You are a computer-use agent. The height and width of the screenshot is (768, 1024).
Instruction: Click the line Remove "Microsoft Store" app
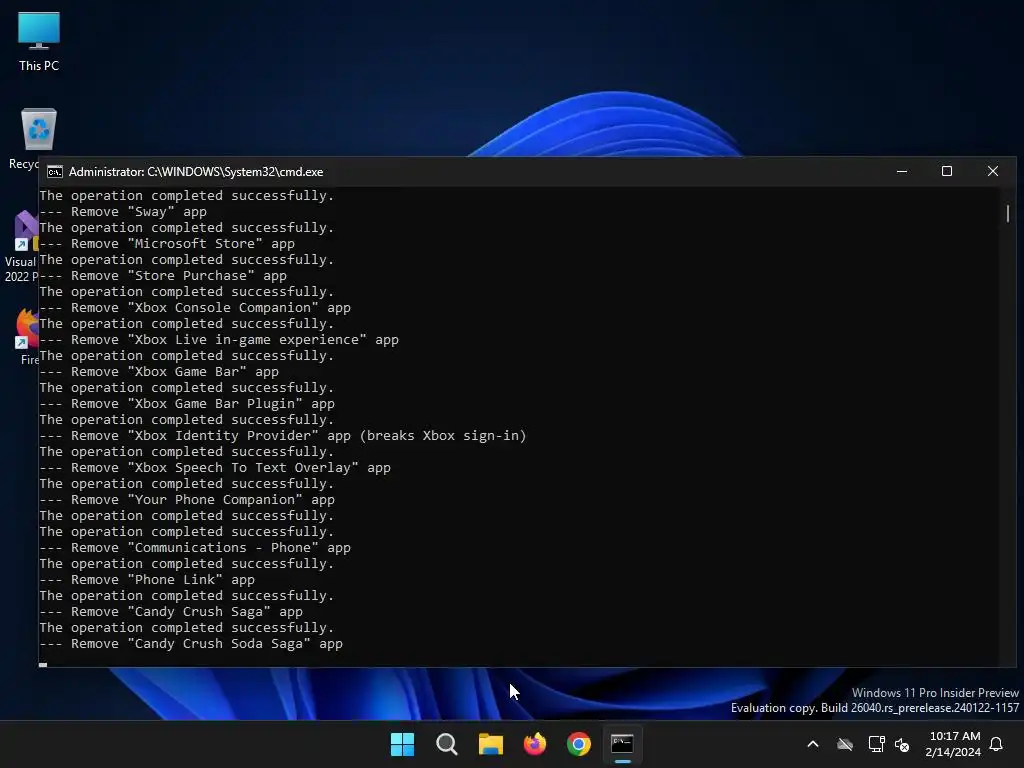[167, 244]
